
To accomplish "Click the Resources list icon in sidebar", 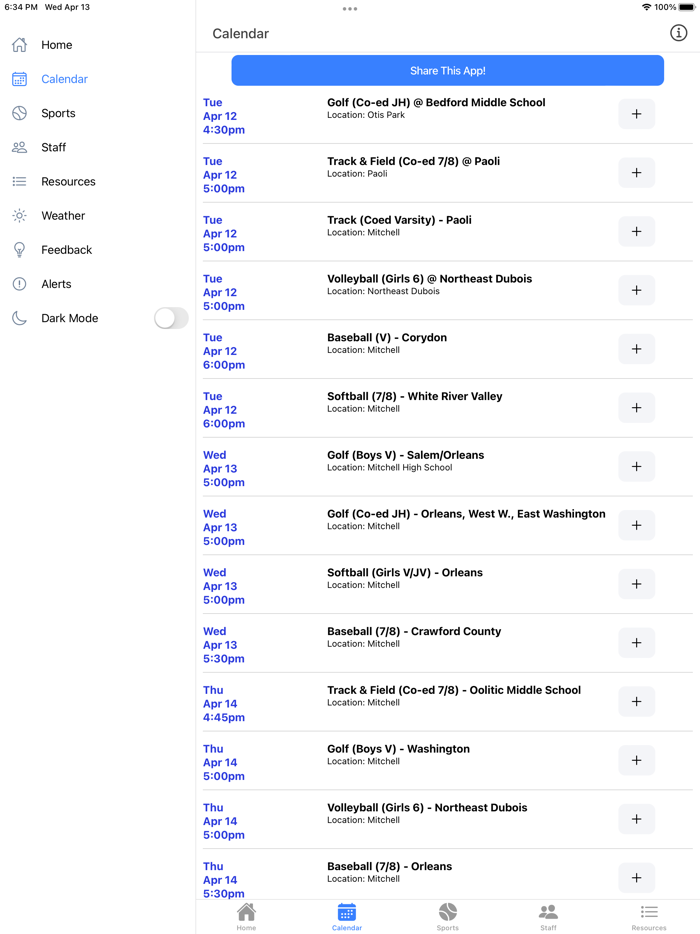I will coord(20,181).
